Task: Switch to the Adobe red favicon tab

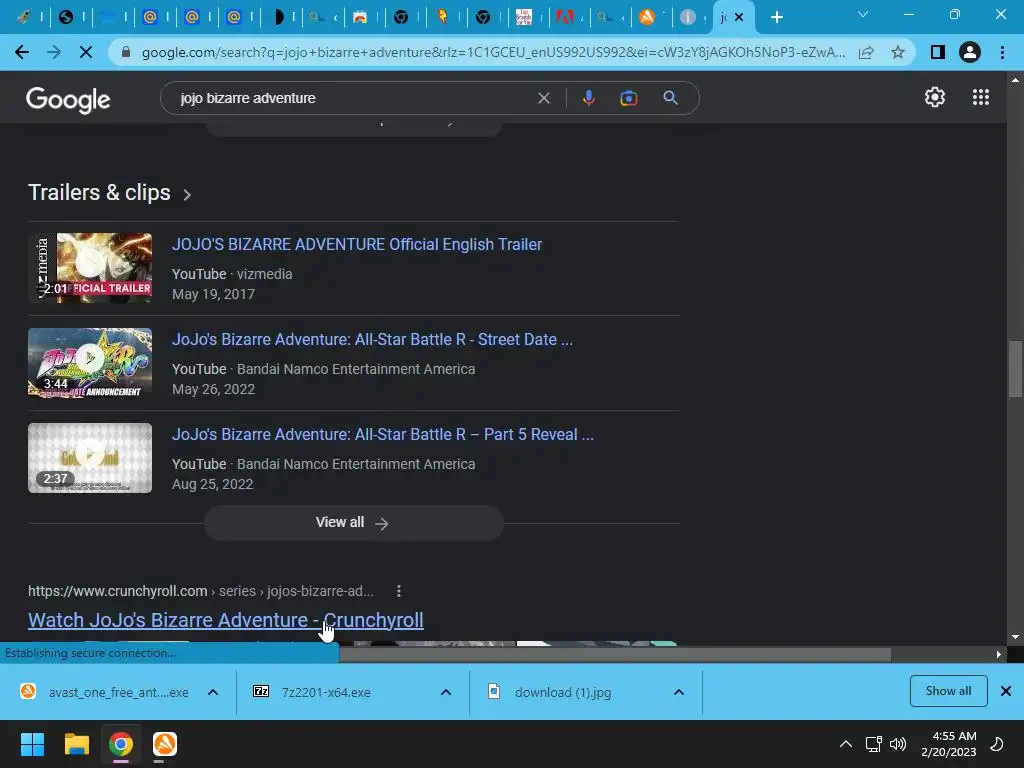Action: pyautogui.click(x=564, y=17)
